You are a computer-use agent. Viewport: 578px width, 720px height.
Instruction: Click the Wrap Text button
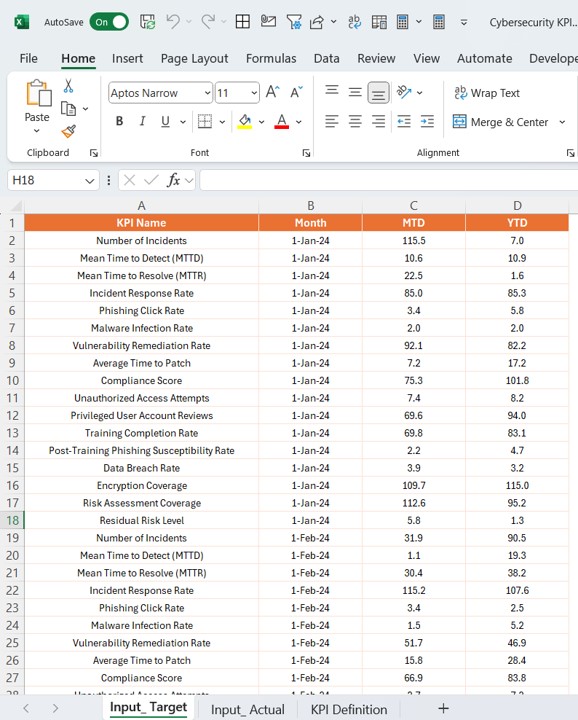pyautogui.click(x=487, y=93)
